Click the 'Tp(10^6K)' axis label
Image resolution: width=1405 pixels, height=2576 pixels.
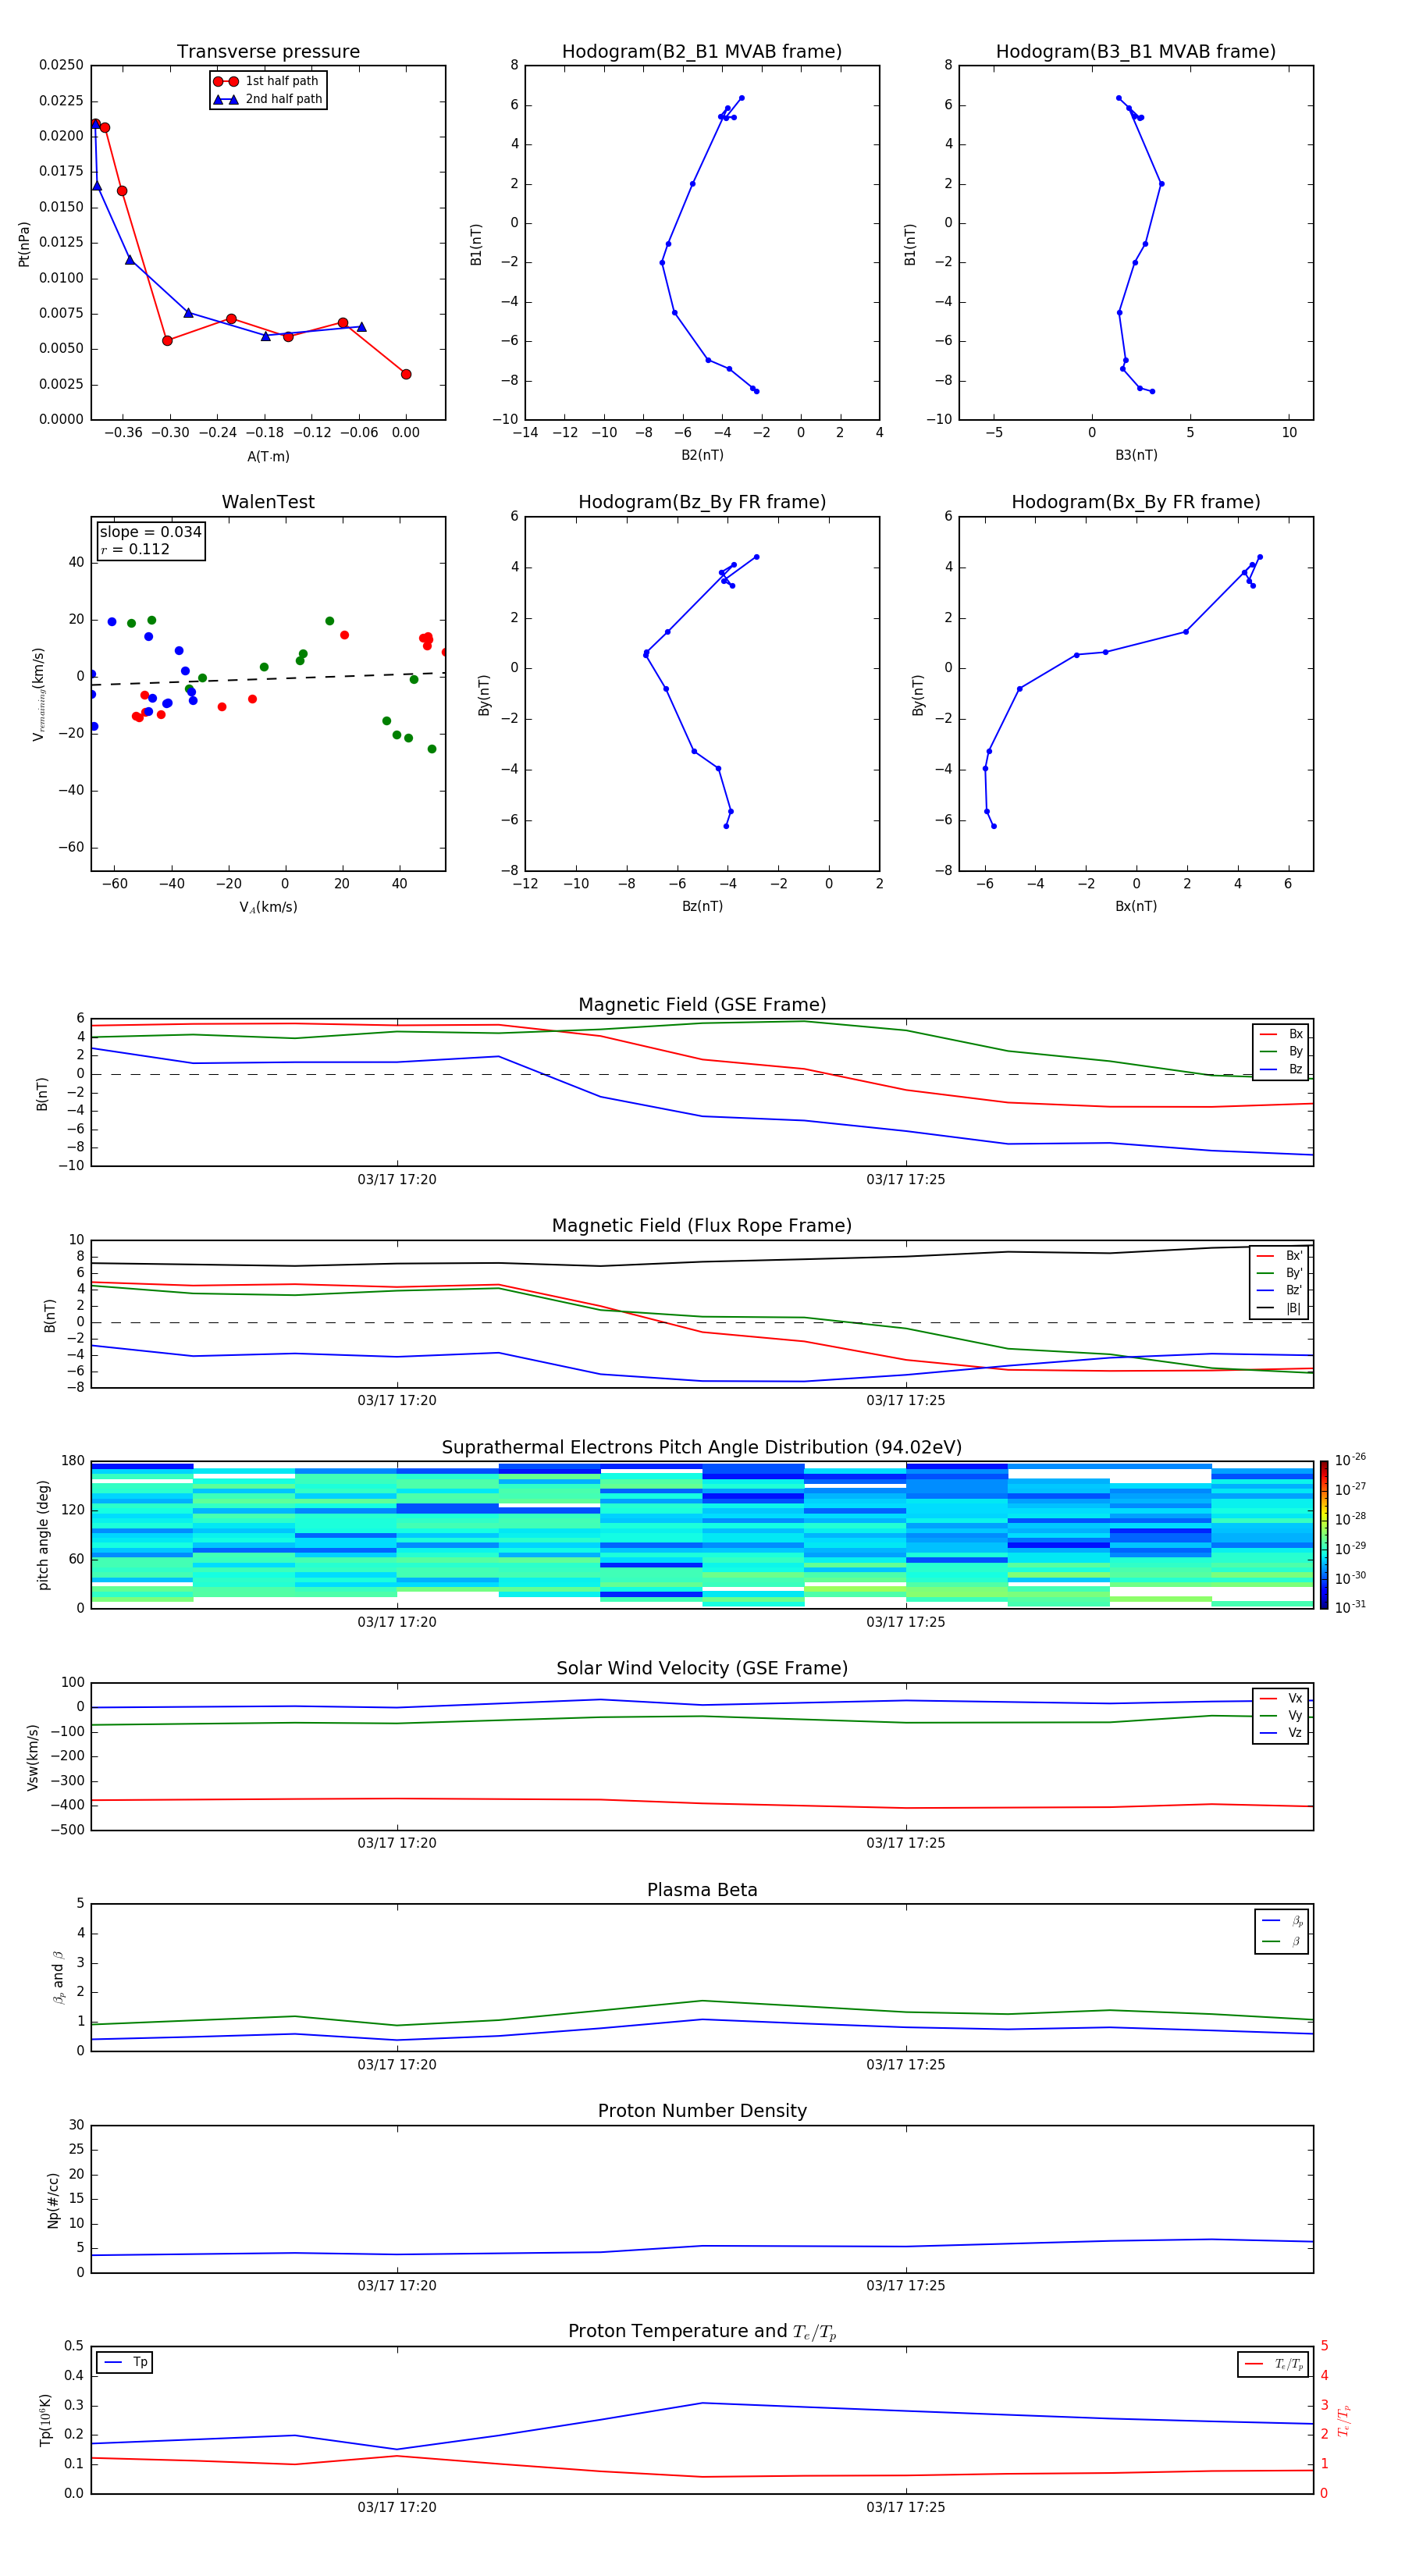(x=45, y=2420)
